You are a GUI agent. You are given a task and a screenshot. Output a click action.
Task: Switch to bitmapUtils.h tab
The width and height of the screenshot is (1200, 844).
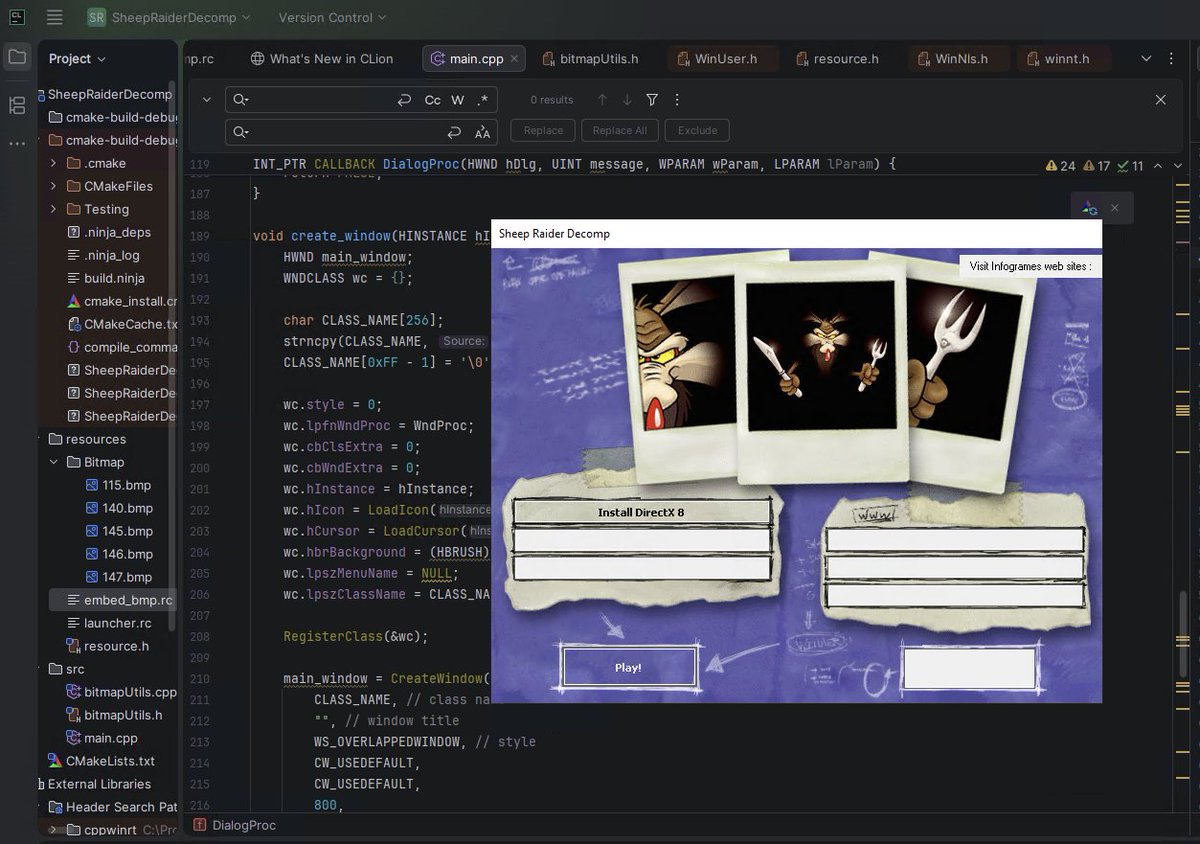tap(591, 59)
